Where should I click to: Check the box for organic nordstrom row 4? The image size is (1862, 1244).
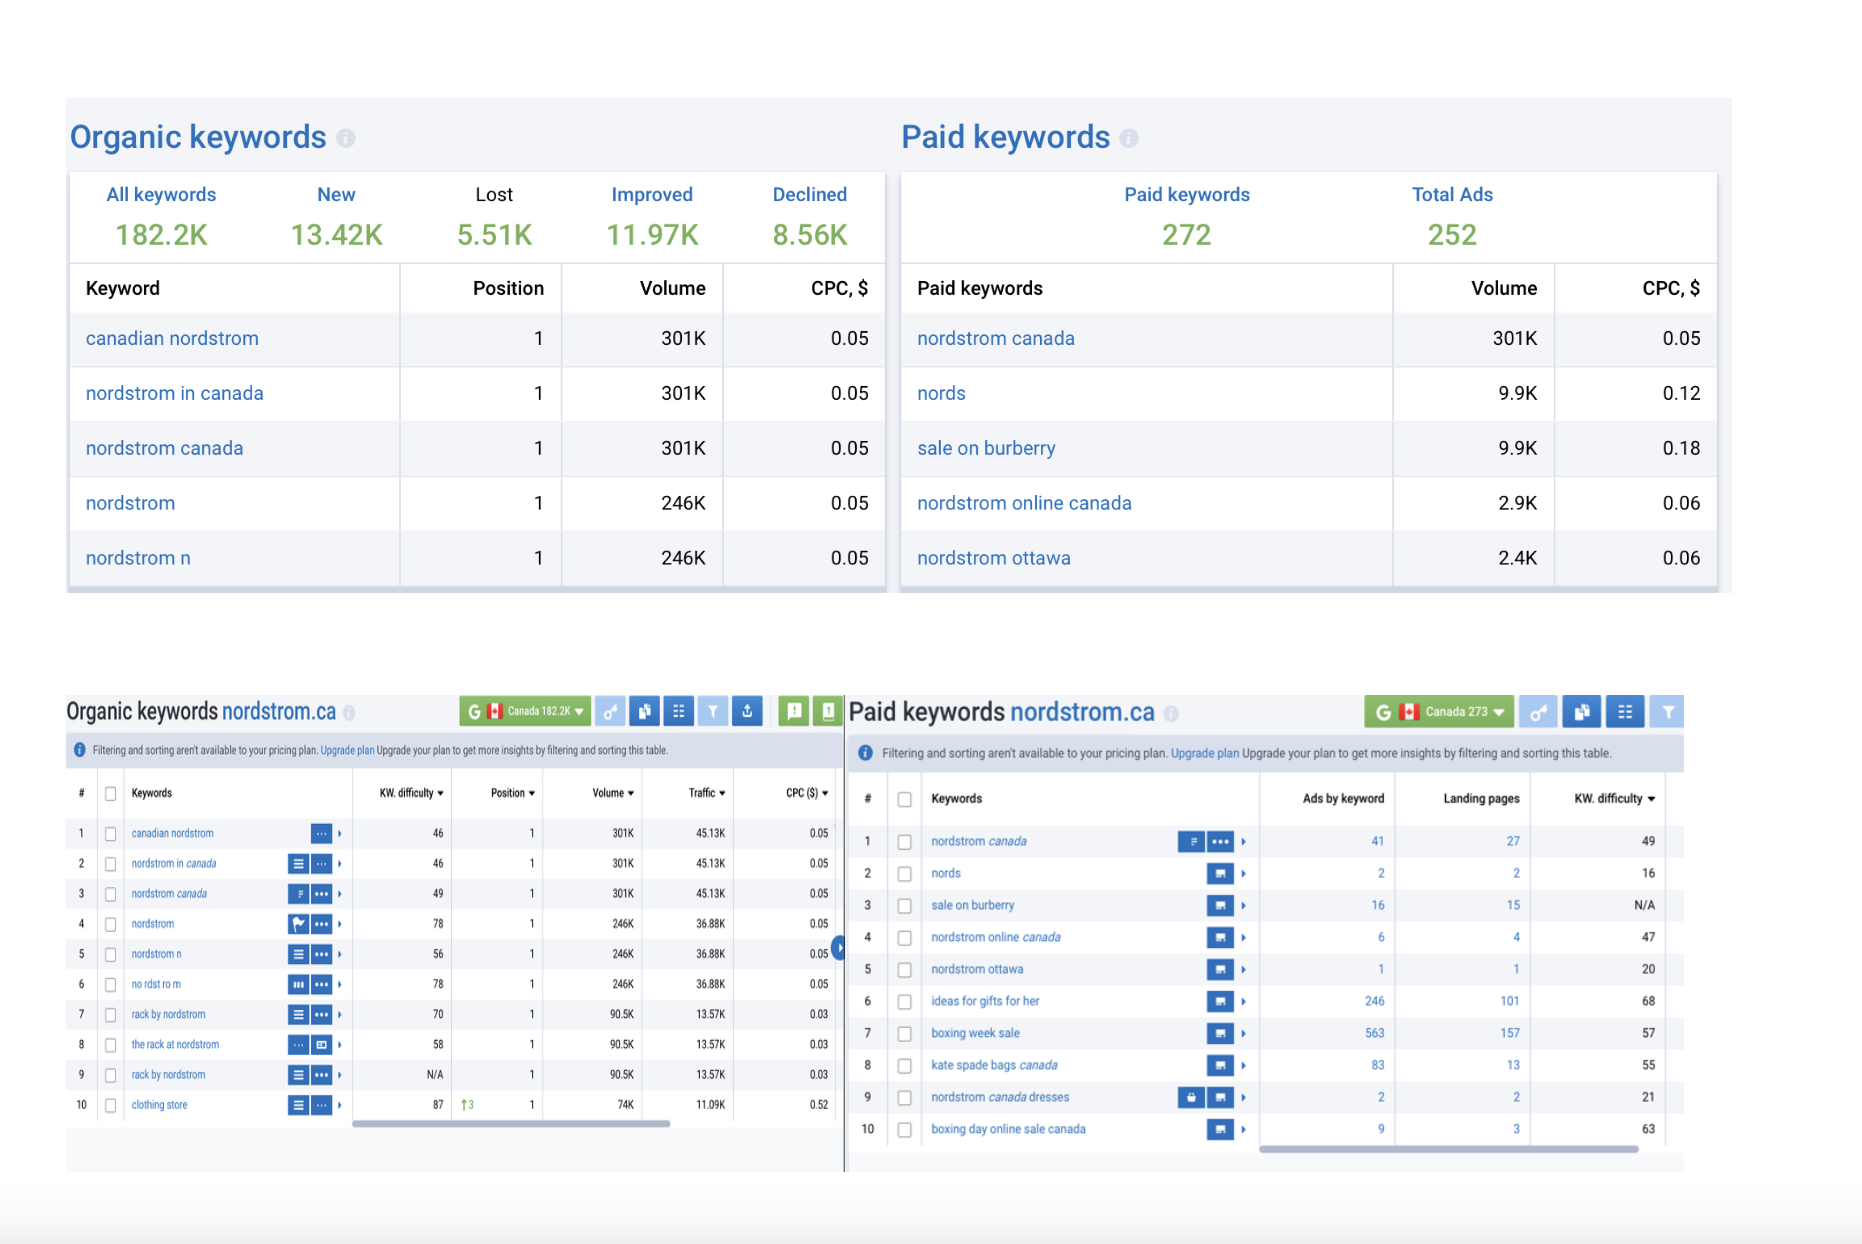click(111, 924)
